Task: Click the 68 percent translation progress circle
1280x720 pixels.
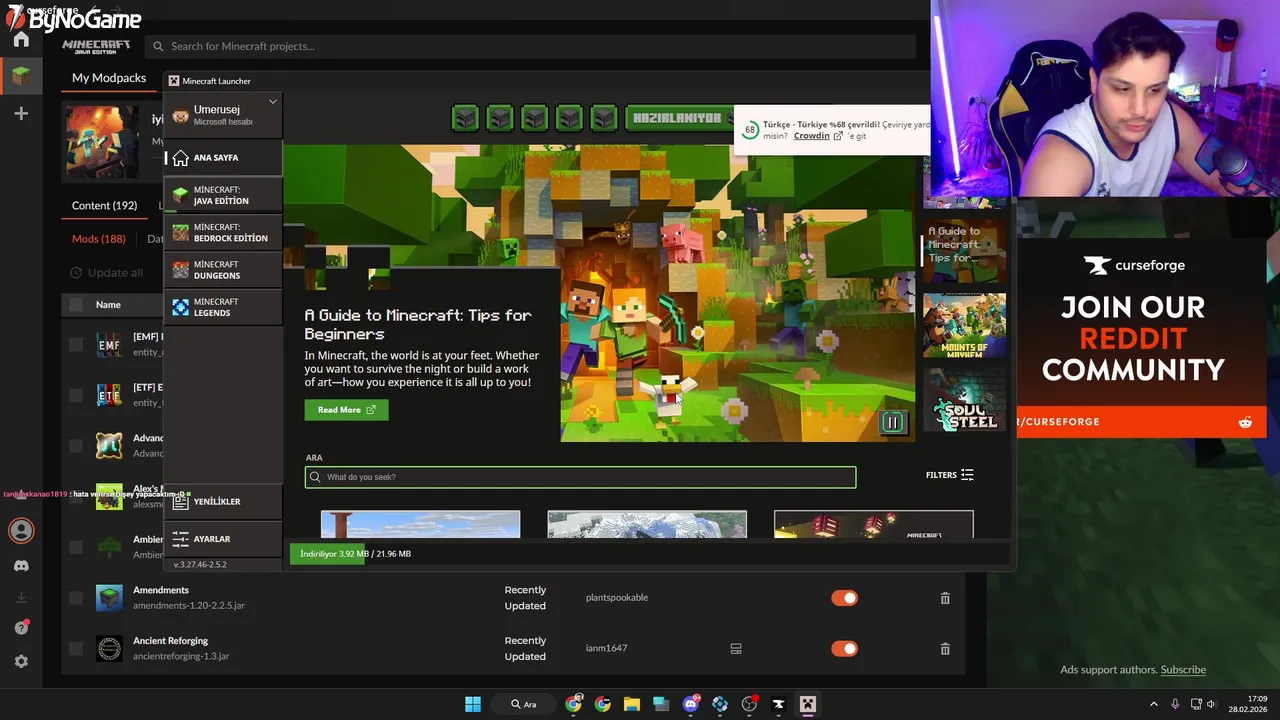Action: pyautogui.click(x=750, y=130)
